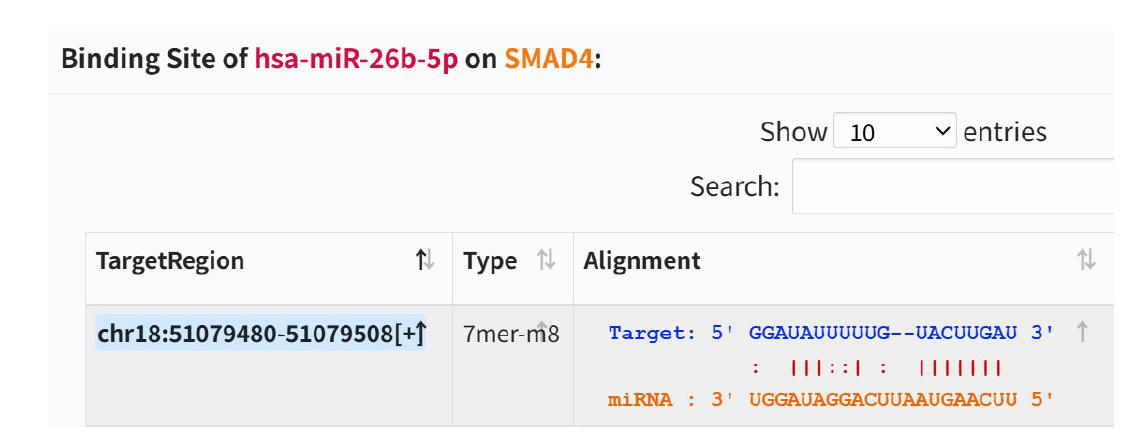The height and width of the screenshot is (433, 1147).
Task: Click the chevron of the entries selector
Action: click(941, 132)
